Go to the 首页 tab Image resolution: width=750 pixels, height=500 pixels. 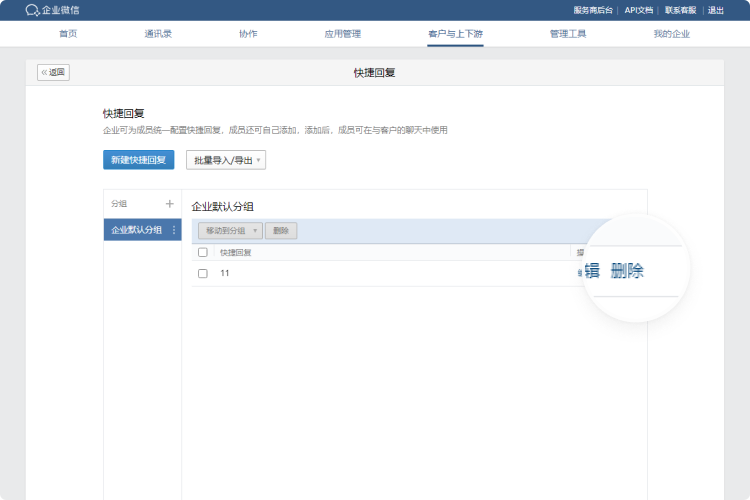pos(68,33)
